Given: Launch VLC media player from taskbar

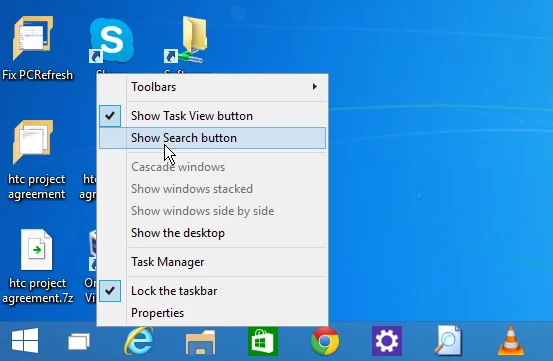Looking at the screenshot, I should point(511,341).
